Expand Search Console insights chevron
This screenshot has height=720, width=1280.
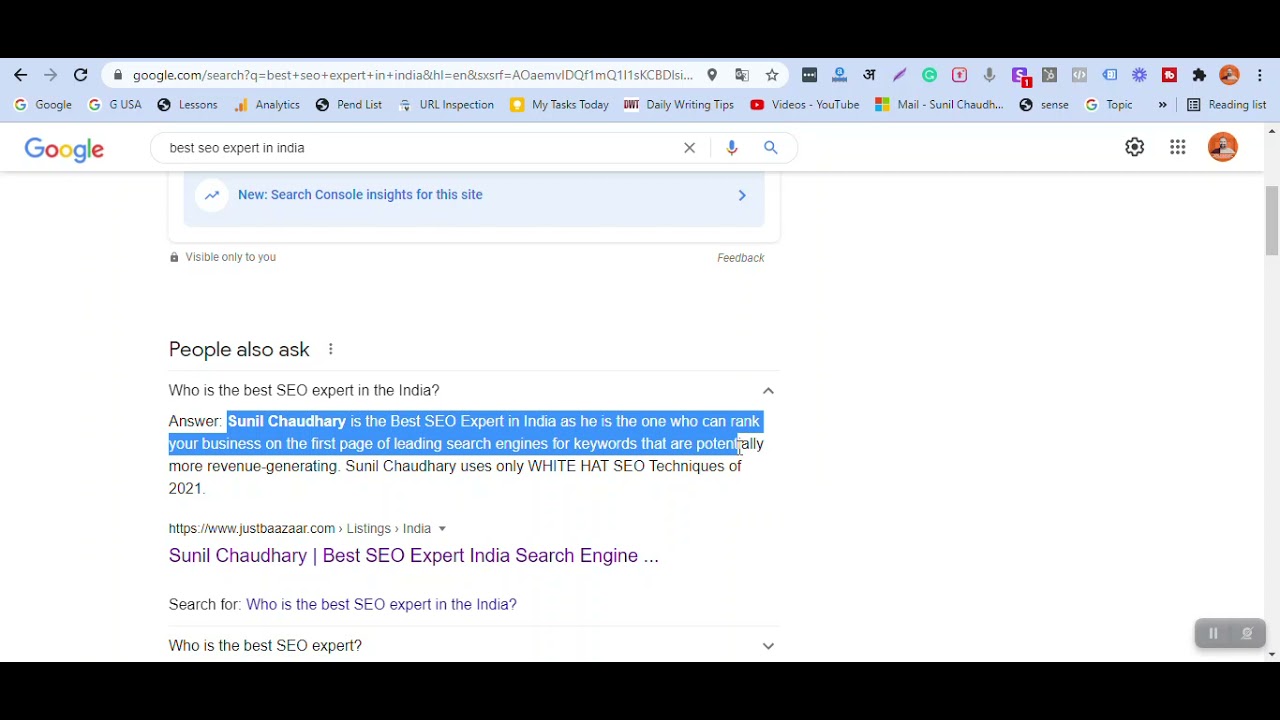742,195
